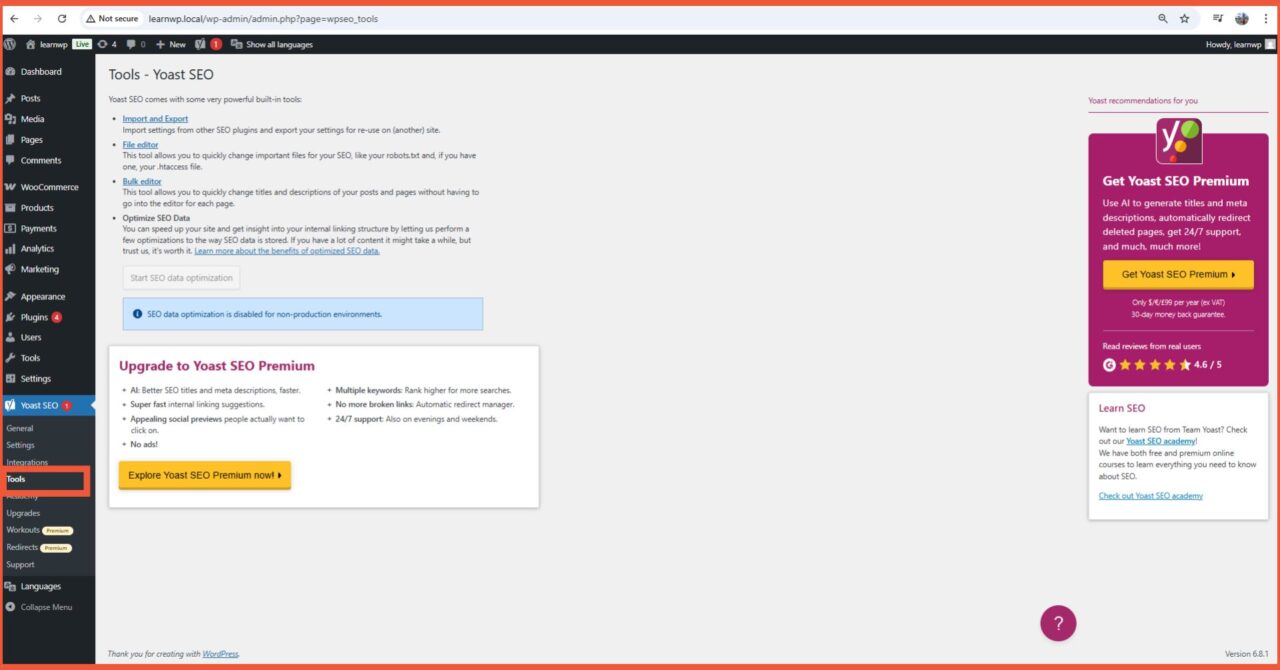
Task: Click the Get Yoast SEO Premium button
Action: [x=1178, y=274]
